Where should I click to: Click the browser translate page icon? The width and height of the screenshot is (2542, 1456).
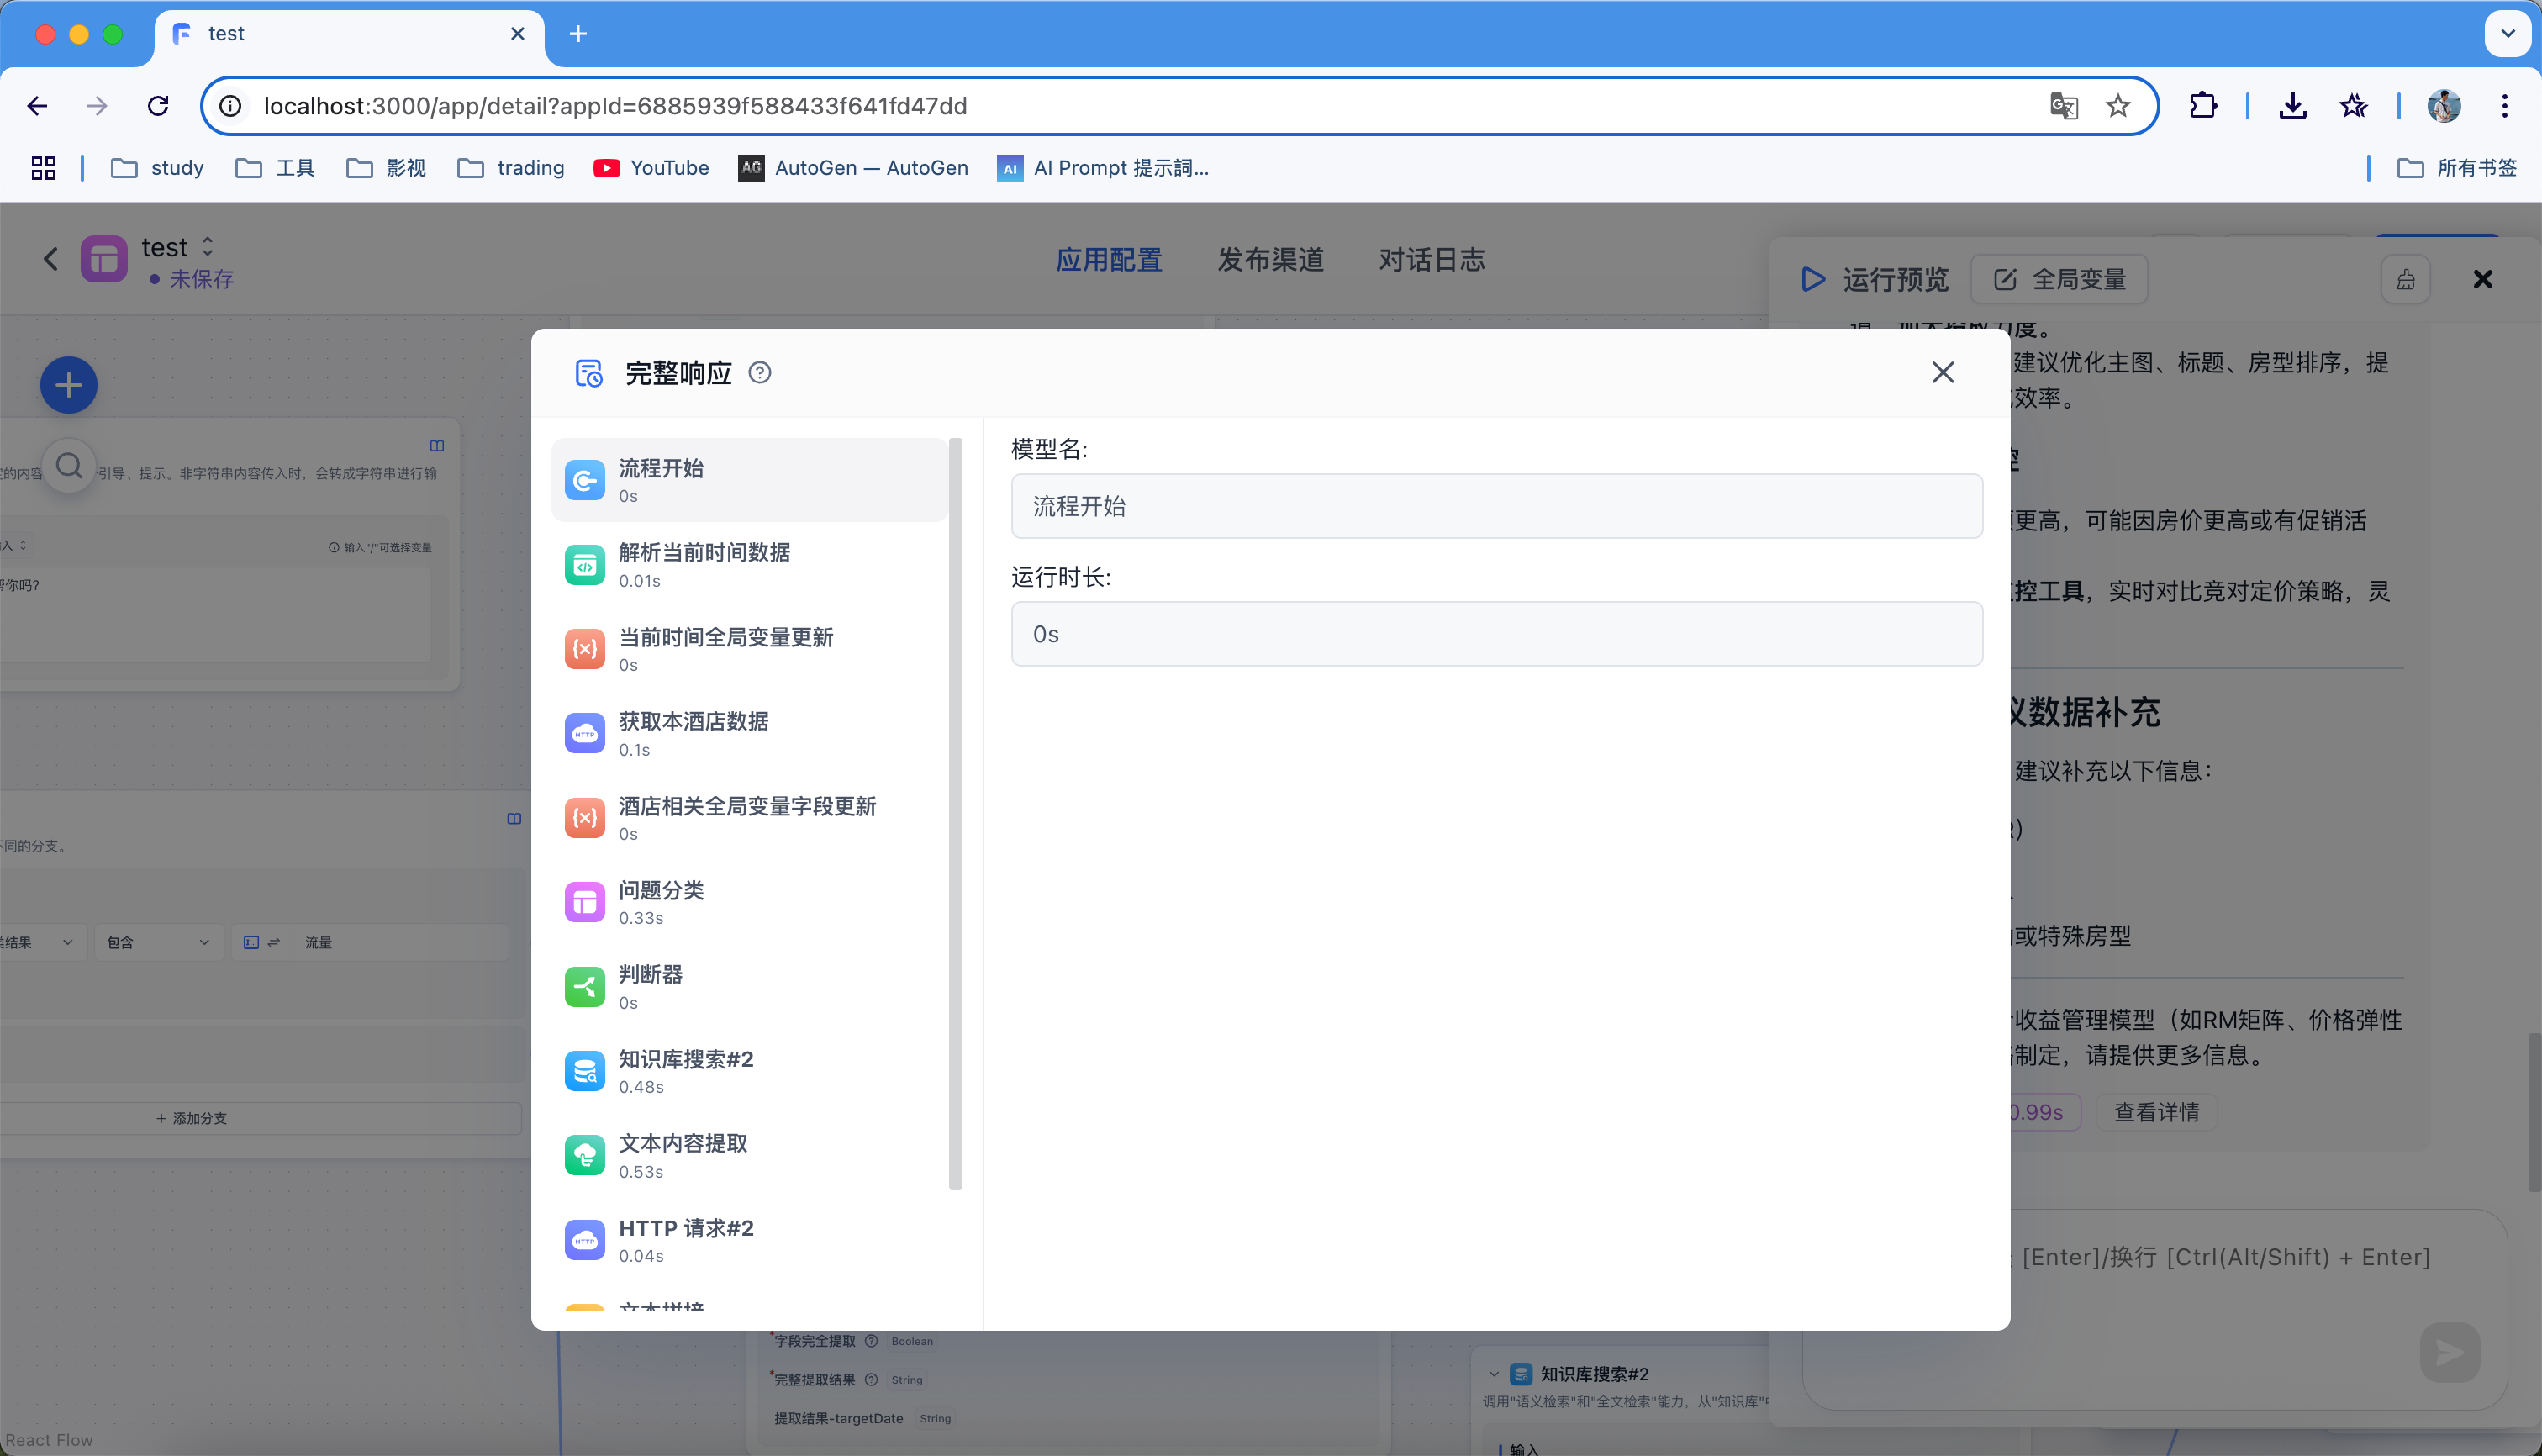2064,106
